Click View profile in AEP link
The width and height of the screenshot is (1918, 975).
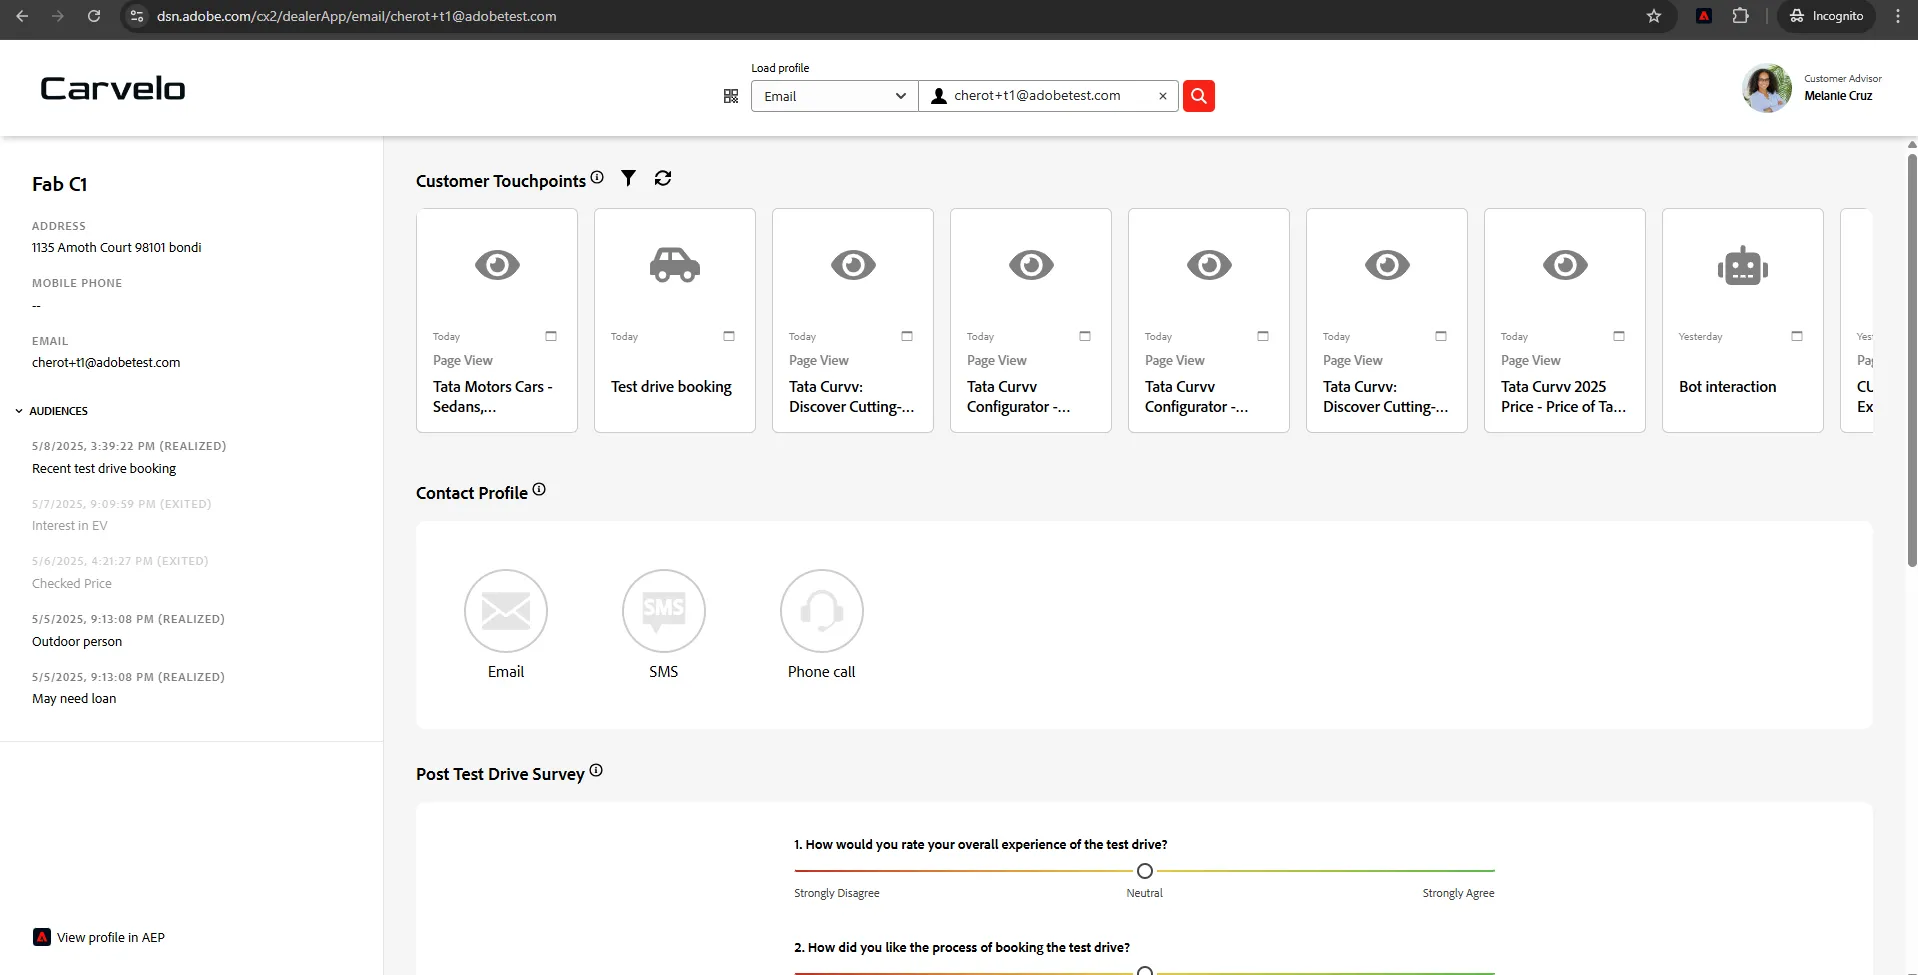(111, 937)
